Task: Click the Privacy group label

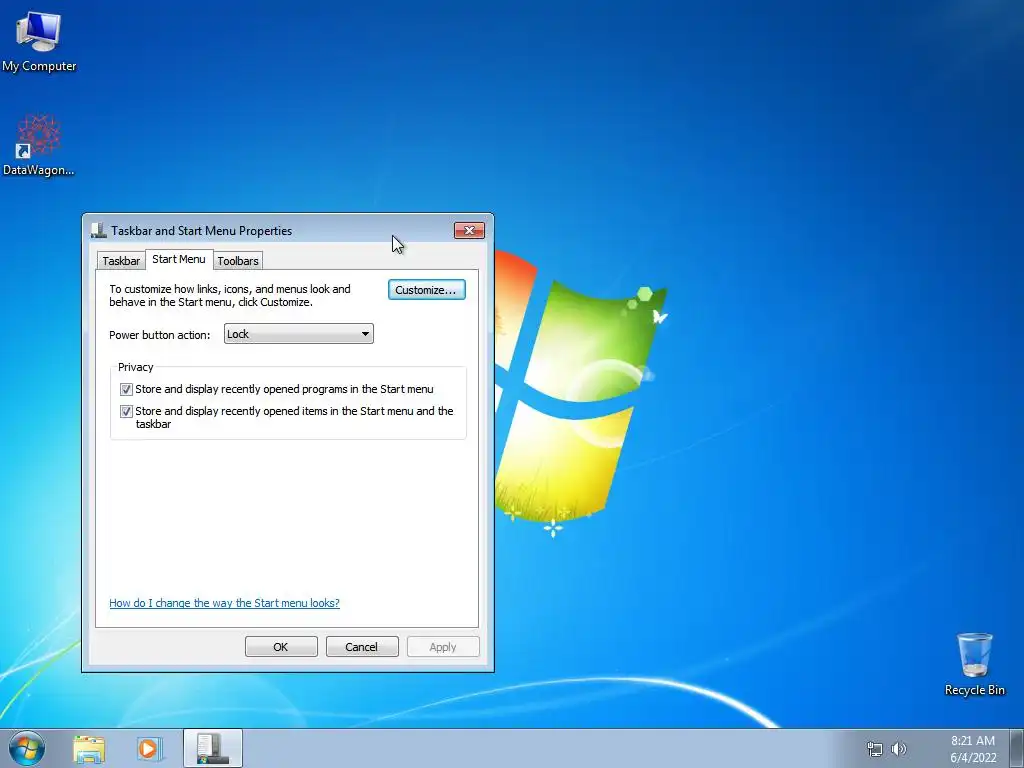Action: coord(135,367)
